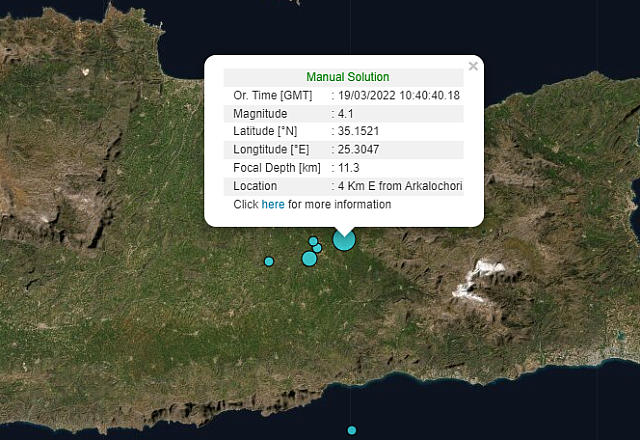Click the westernmost small earthquake marker

point(269,261)
